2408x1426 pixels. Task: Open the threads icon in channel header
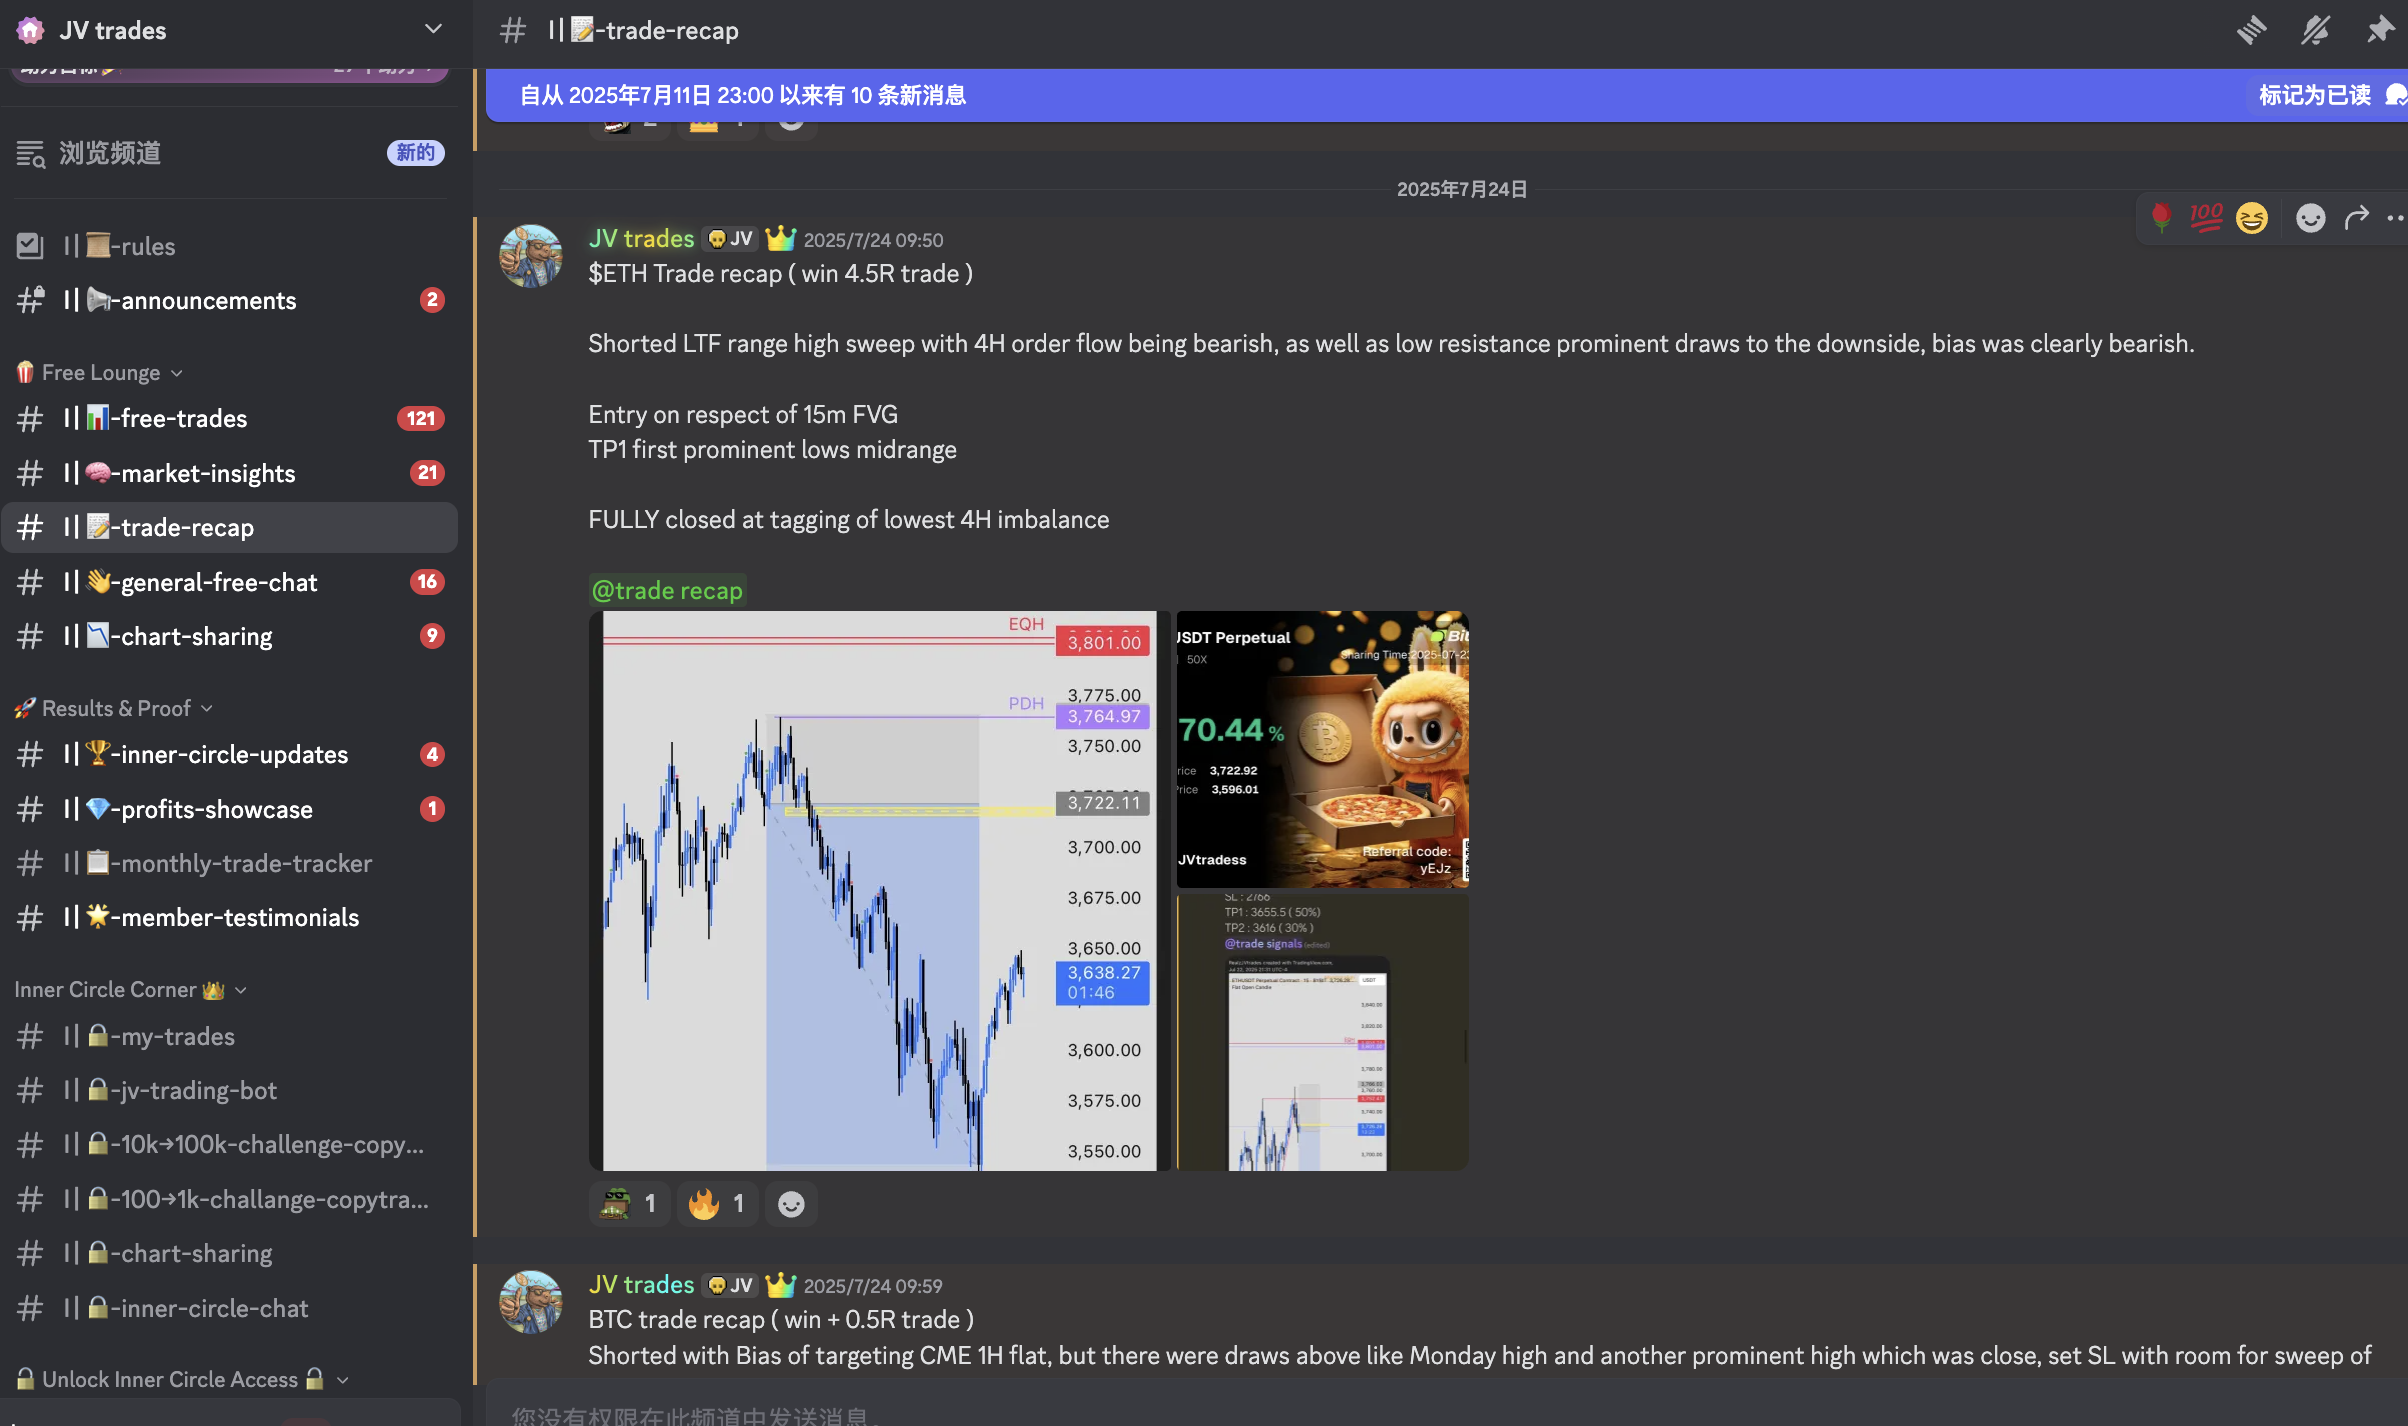tap(2251, 30)
